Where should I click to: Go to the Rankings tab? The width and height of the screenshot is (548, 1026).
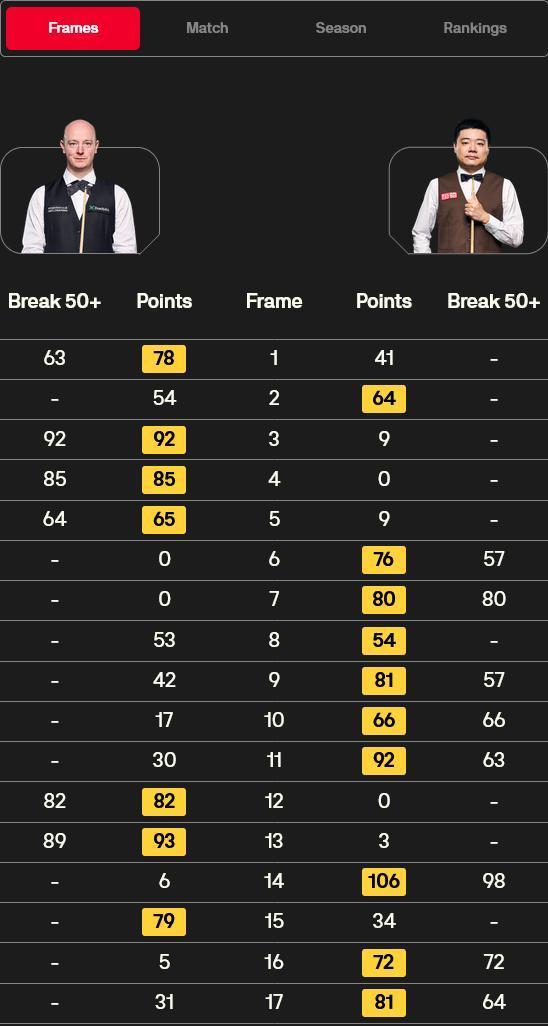coord(475,28)
